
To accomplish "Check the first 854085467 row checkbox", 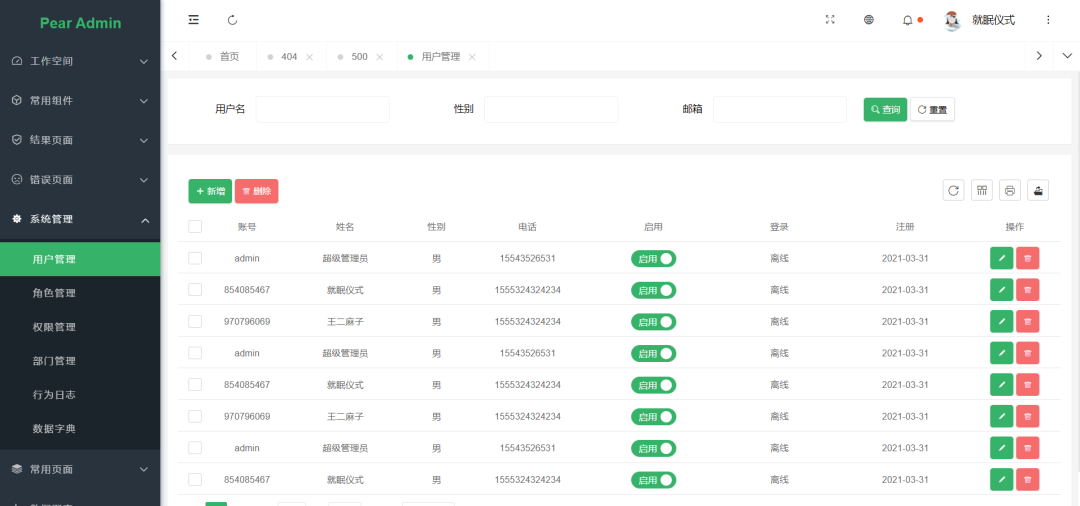I will click(x=195, y=290).
